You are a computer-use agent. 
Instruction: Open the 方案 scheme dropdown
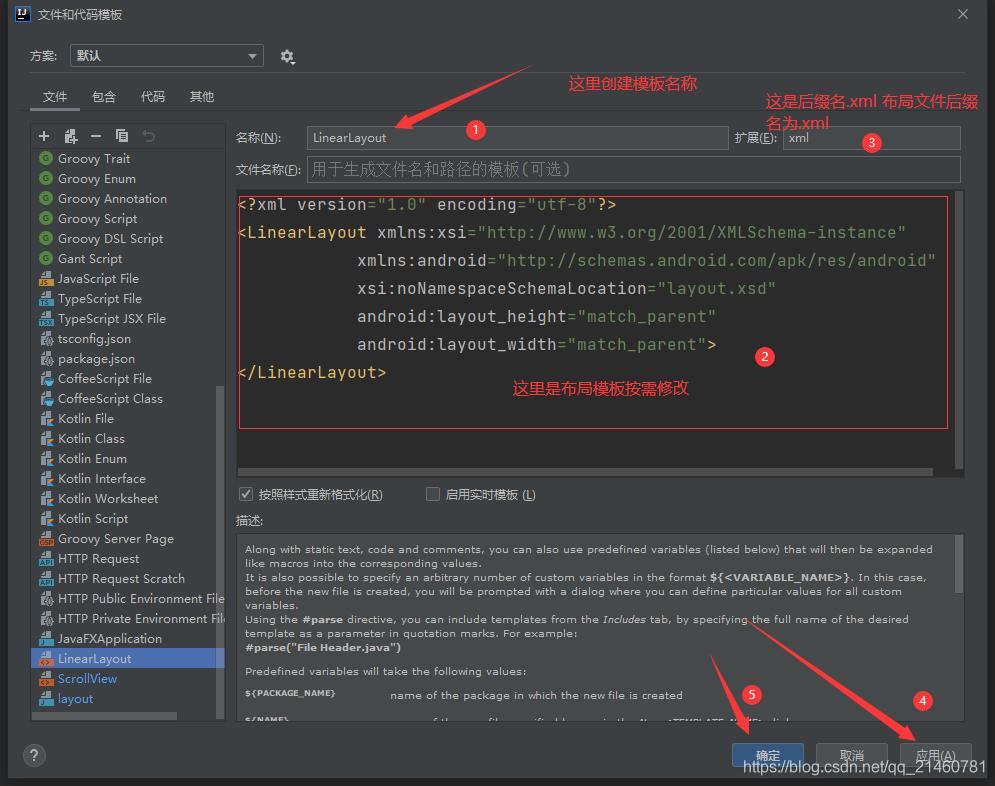(167, 56)
